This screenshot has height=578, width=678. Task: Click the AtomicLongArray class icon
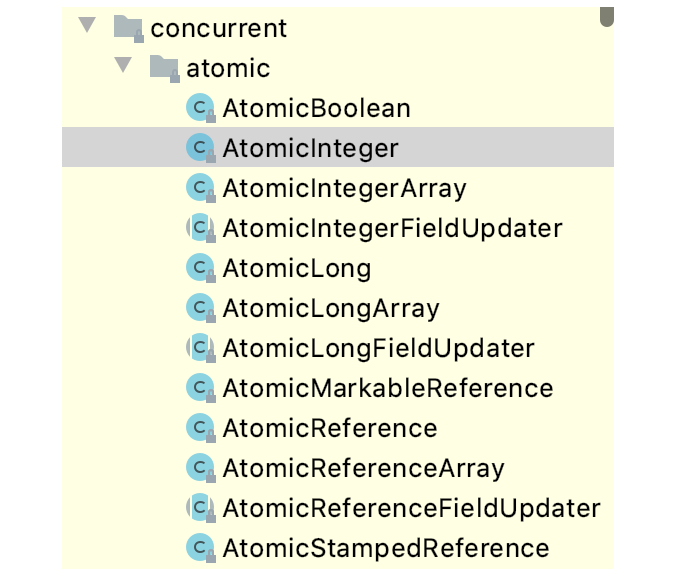tap(201, 308)
